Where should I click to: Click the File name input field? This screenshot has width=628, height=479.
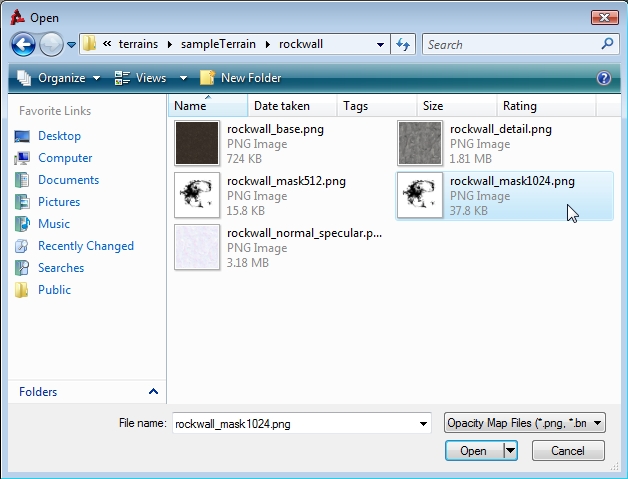click(x=296, y=424)
